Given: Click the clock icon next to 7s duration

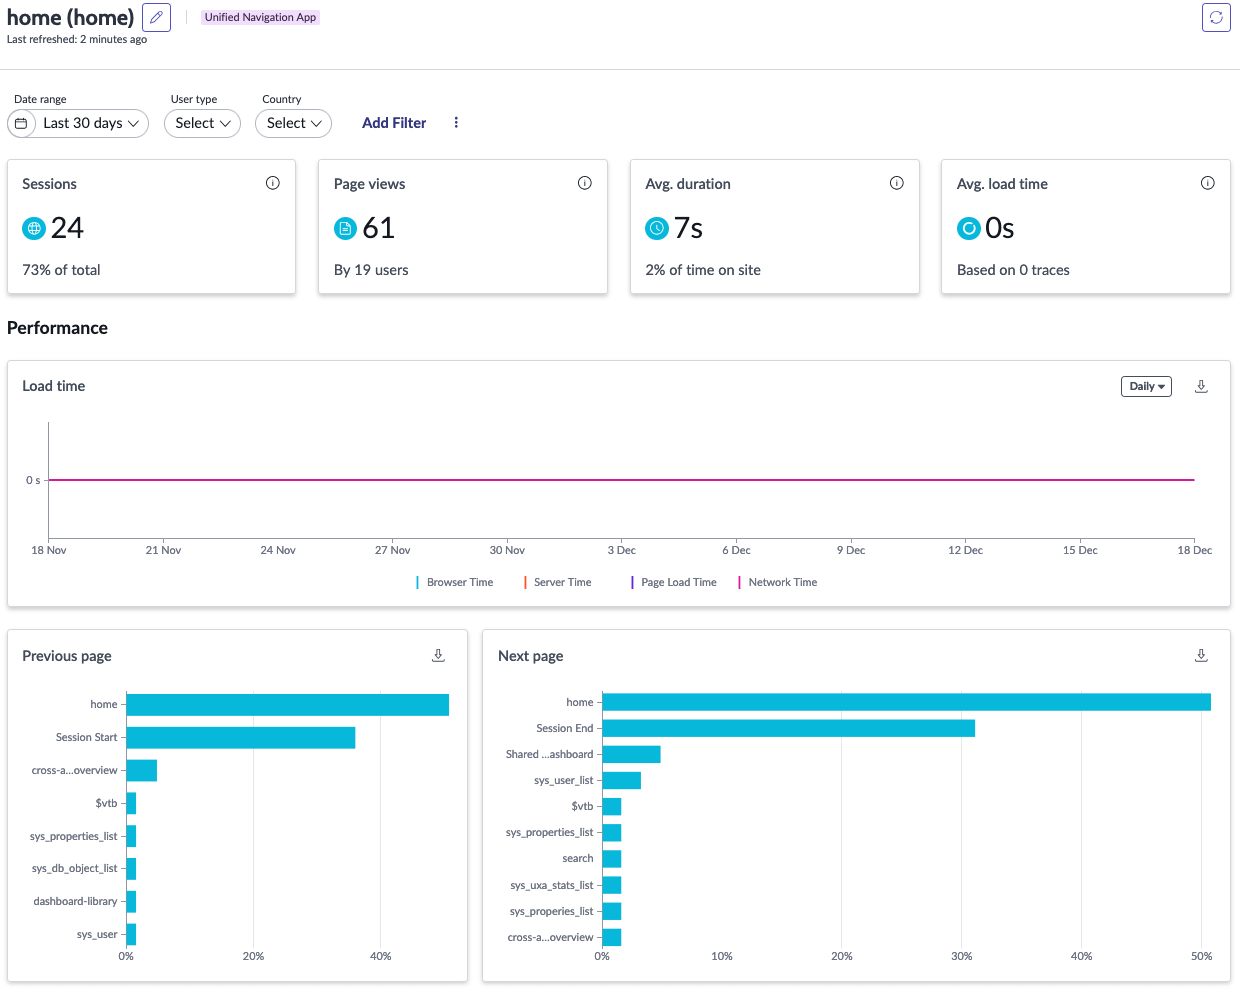Looking at the screenshot, I should 657,228.
